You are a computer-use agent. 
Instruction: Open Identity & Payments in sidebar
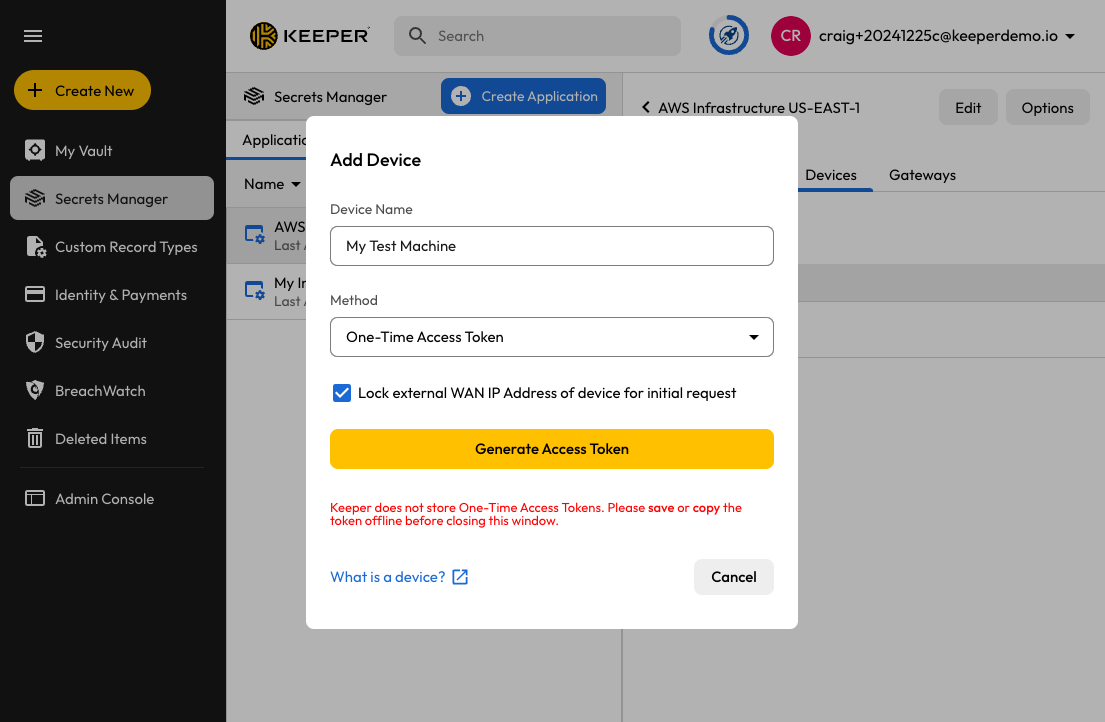pos(120,295)
